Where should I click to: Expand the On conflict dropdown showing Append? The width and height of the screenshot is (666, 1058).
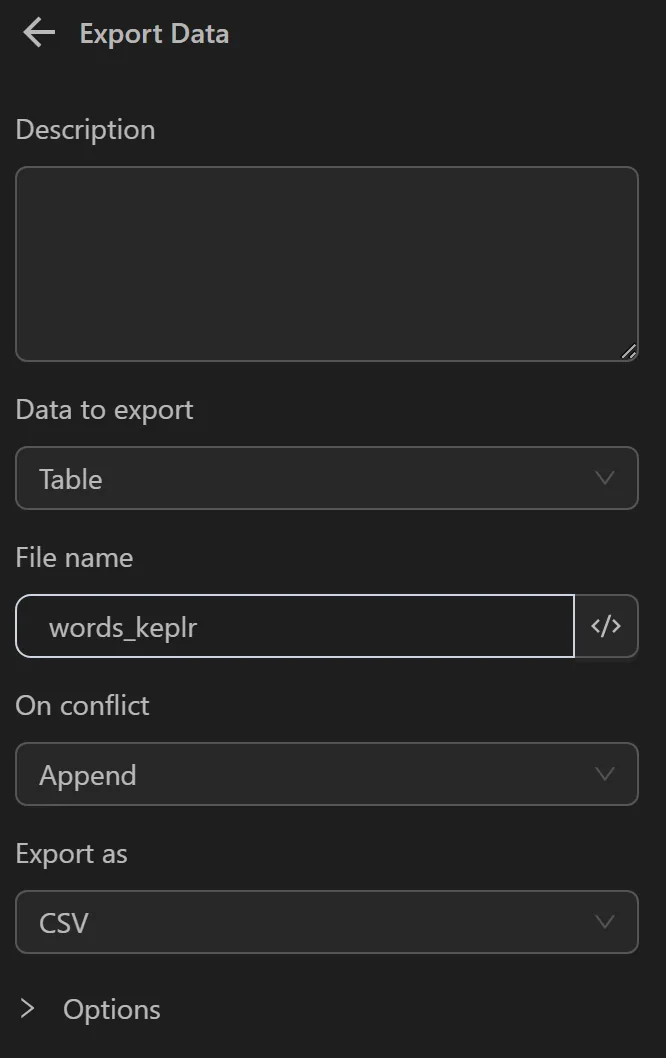click(326, 774)
